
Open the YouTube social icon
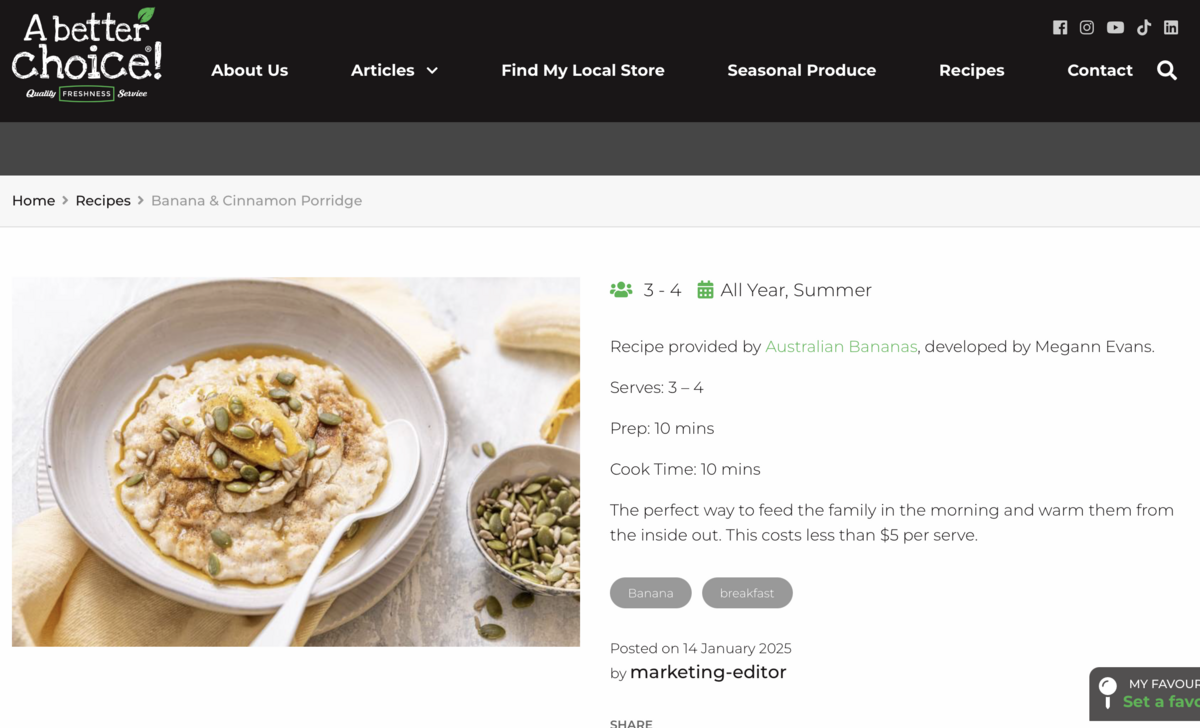[x=1115, y=28]
